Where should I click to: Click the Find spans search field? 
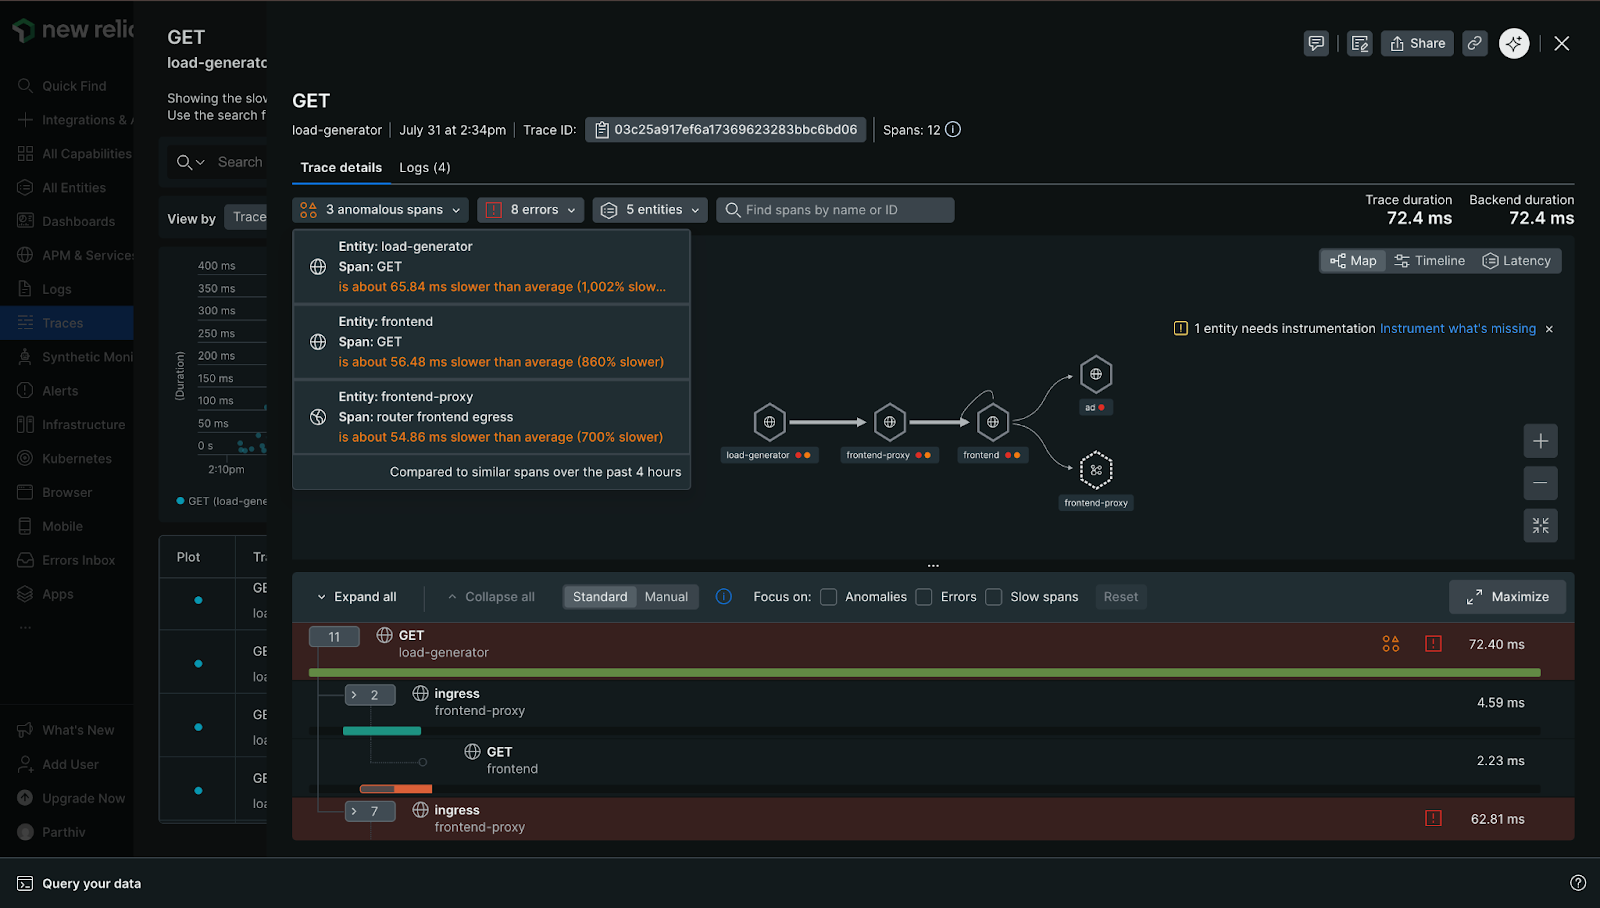pyautogui.click(x=840, y=210)
